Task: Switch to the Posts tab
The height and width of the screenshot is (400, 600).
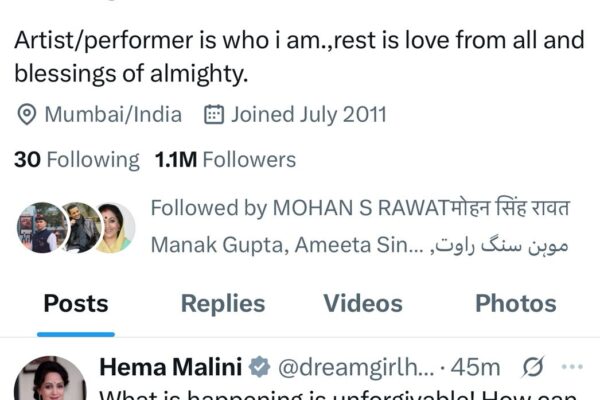Action: tap(75, 304)
